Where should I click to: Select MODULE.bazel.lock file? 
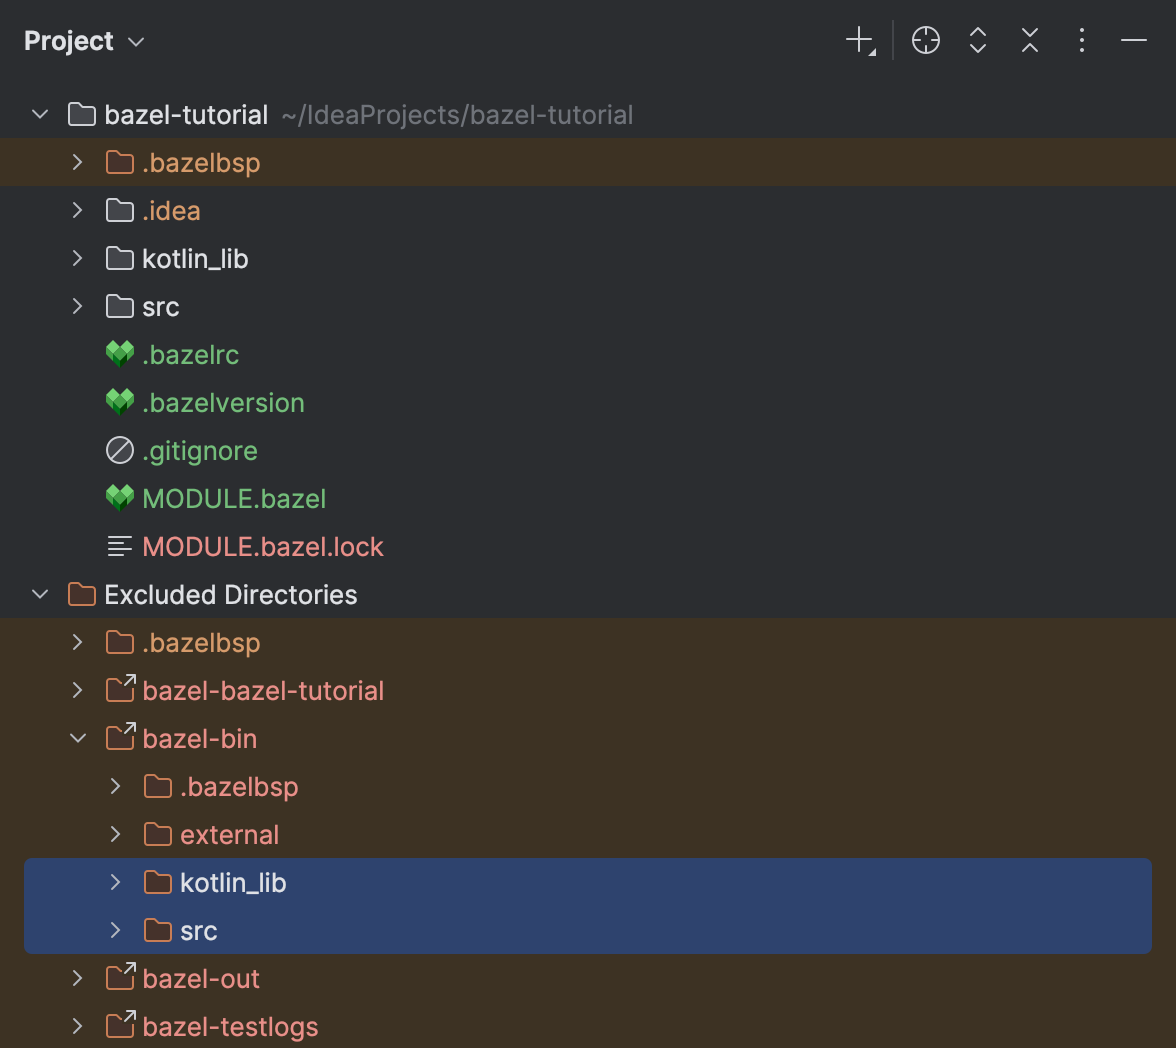263,546
